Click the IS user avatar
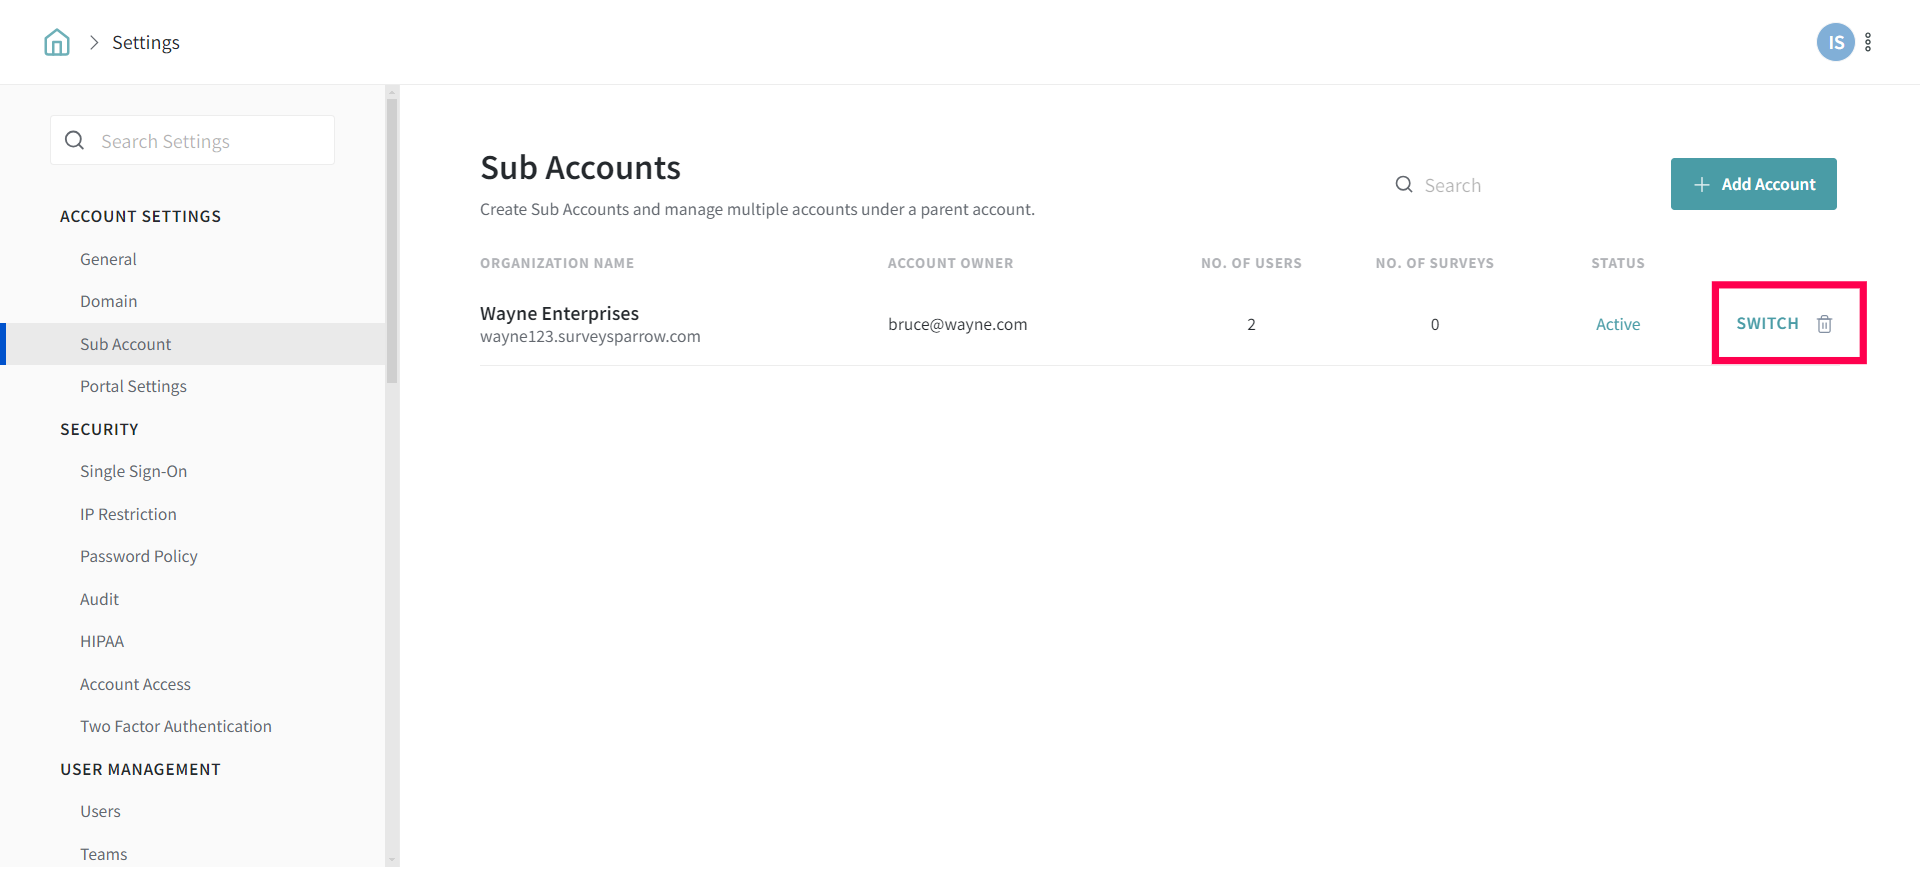Screen dimensions: 1920x869 click(x=1835, y=42)
